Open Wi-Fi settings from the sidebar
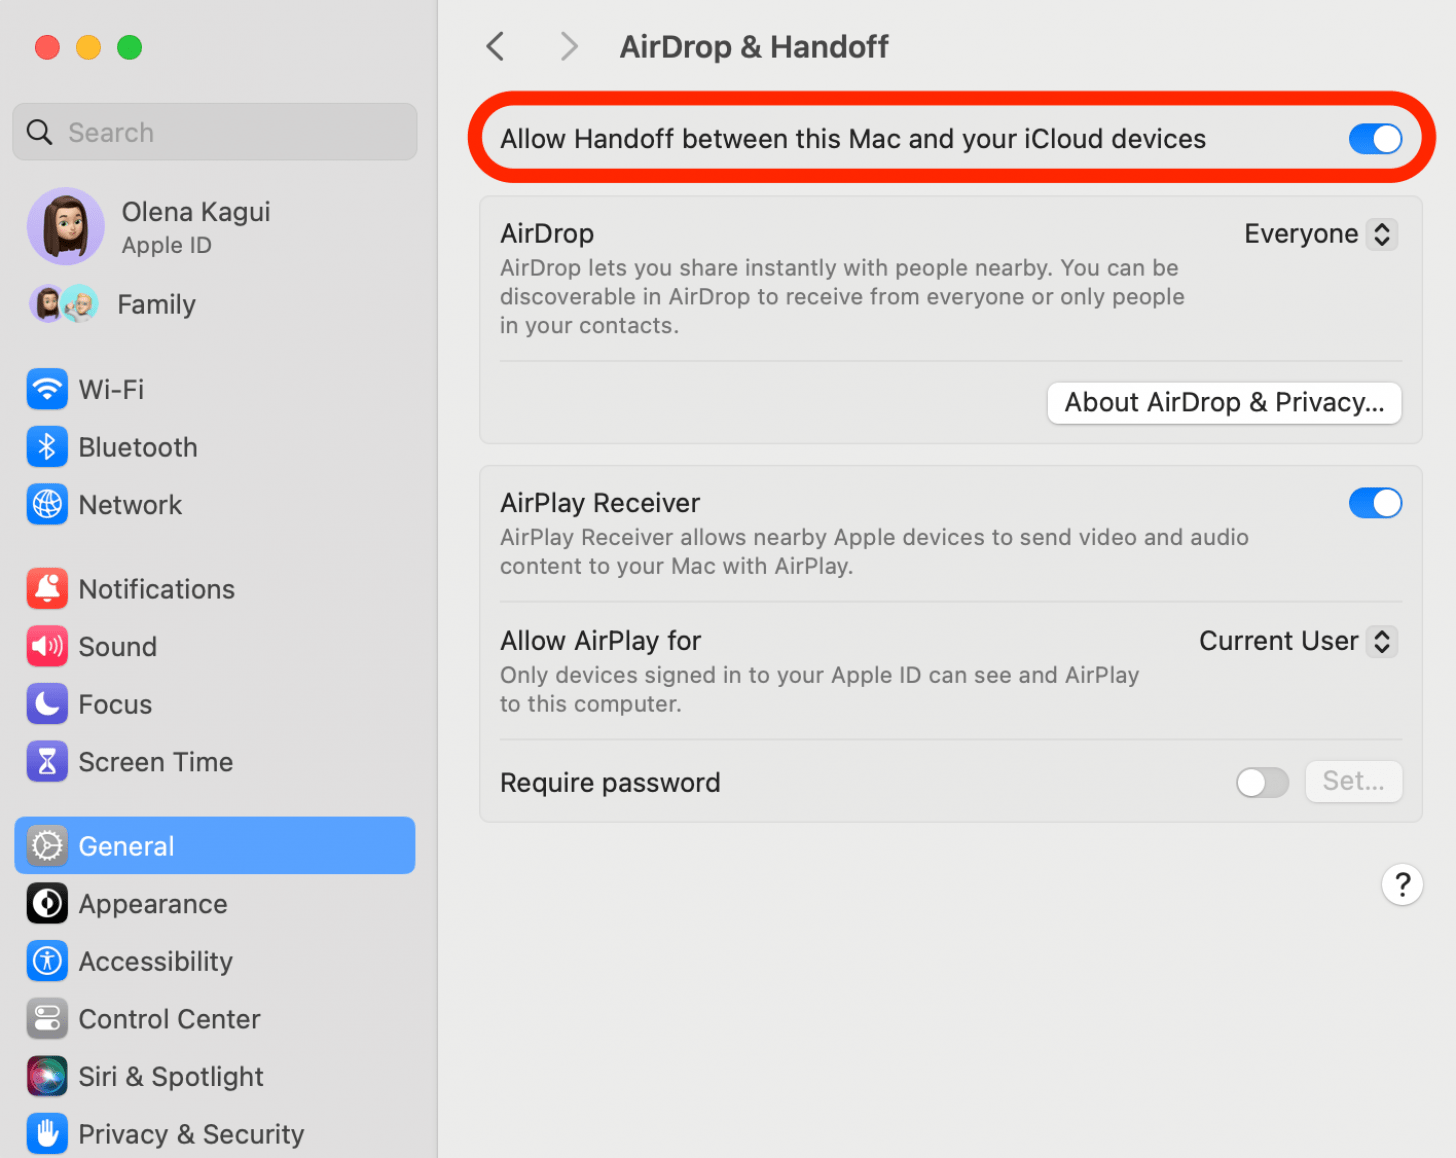The width and height of the screenshot is (1456, 1158). (110, 389)
